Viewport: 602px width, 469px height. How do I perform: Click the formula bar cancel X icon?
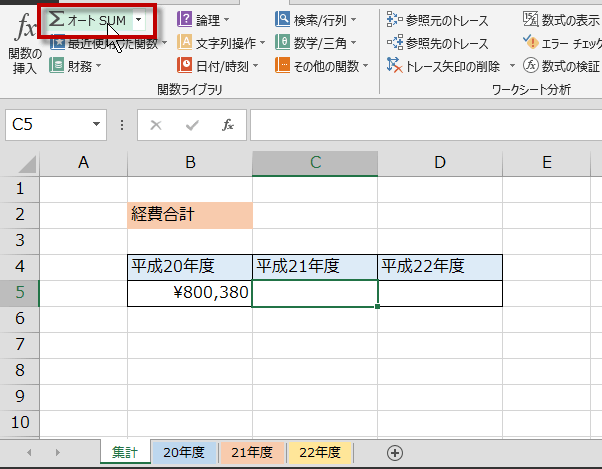click(x=156, y=125)
